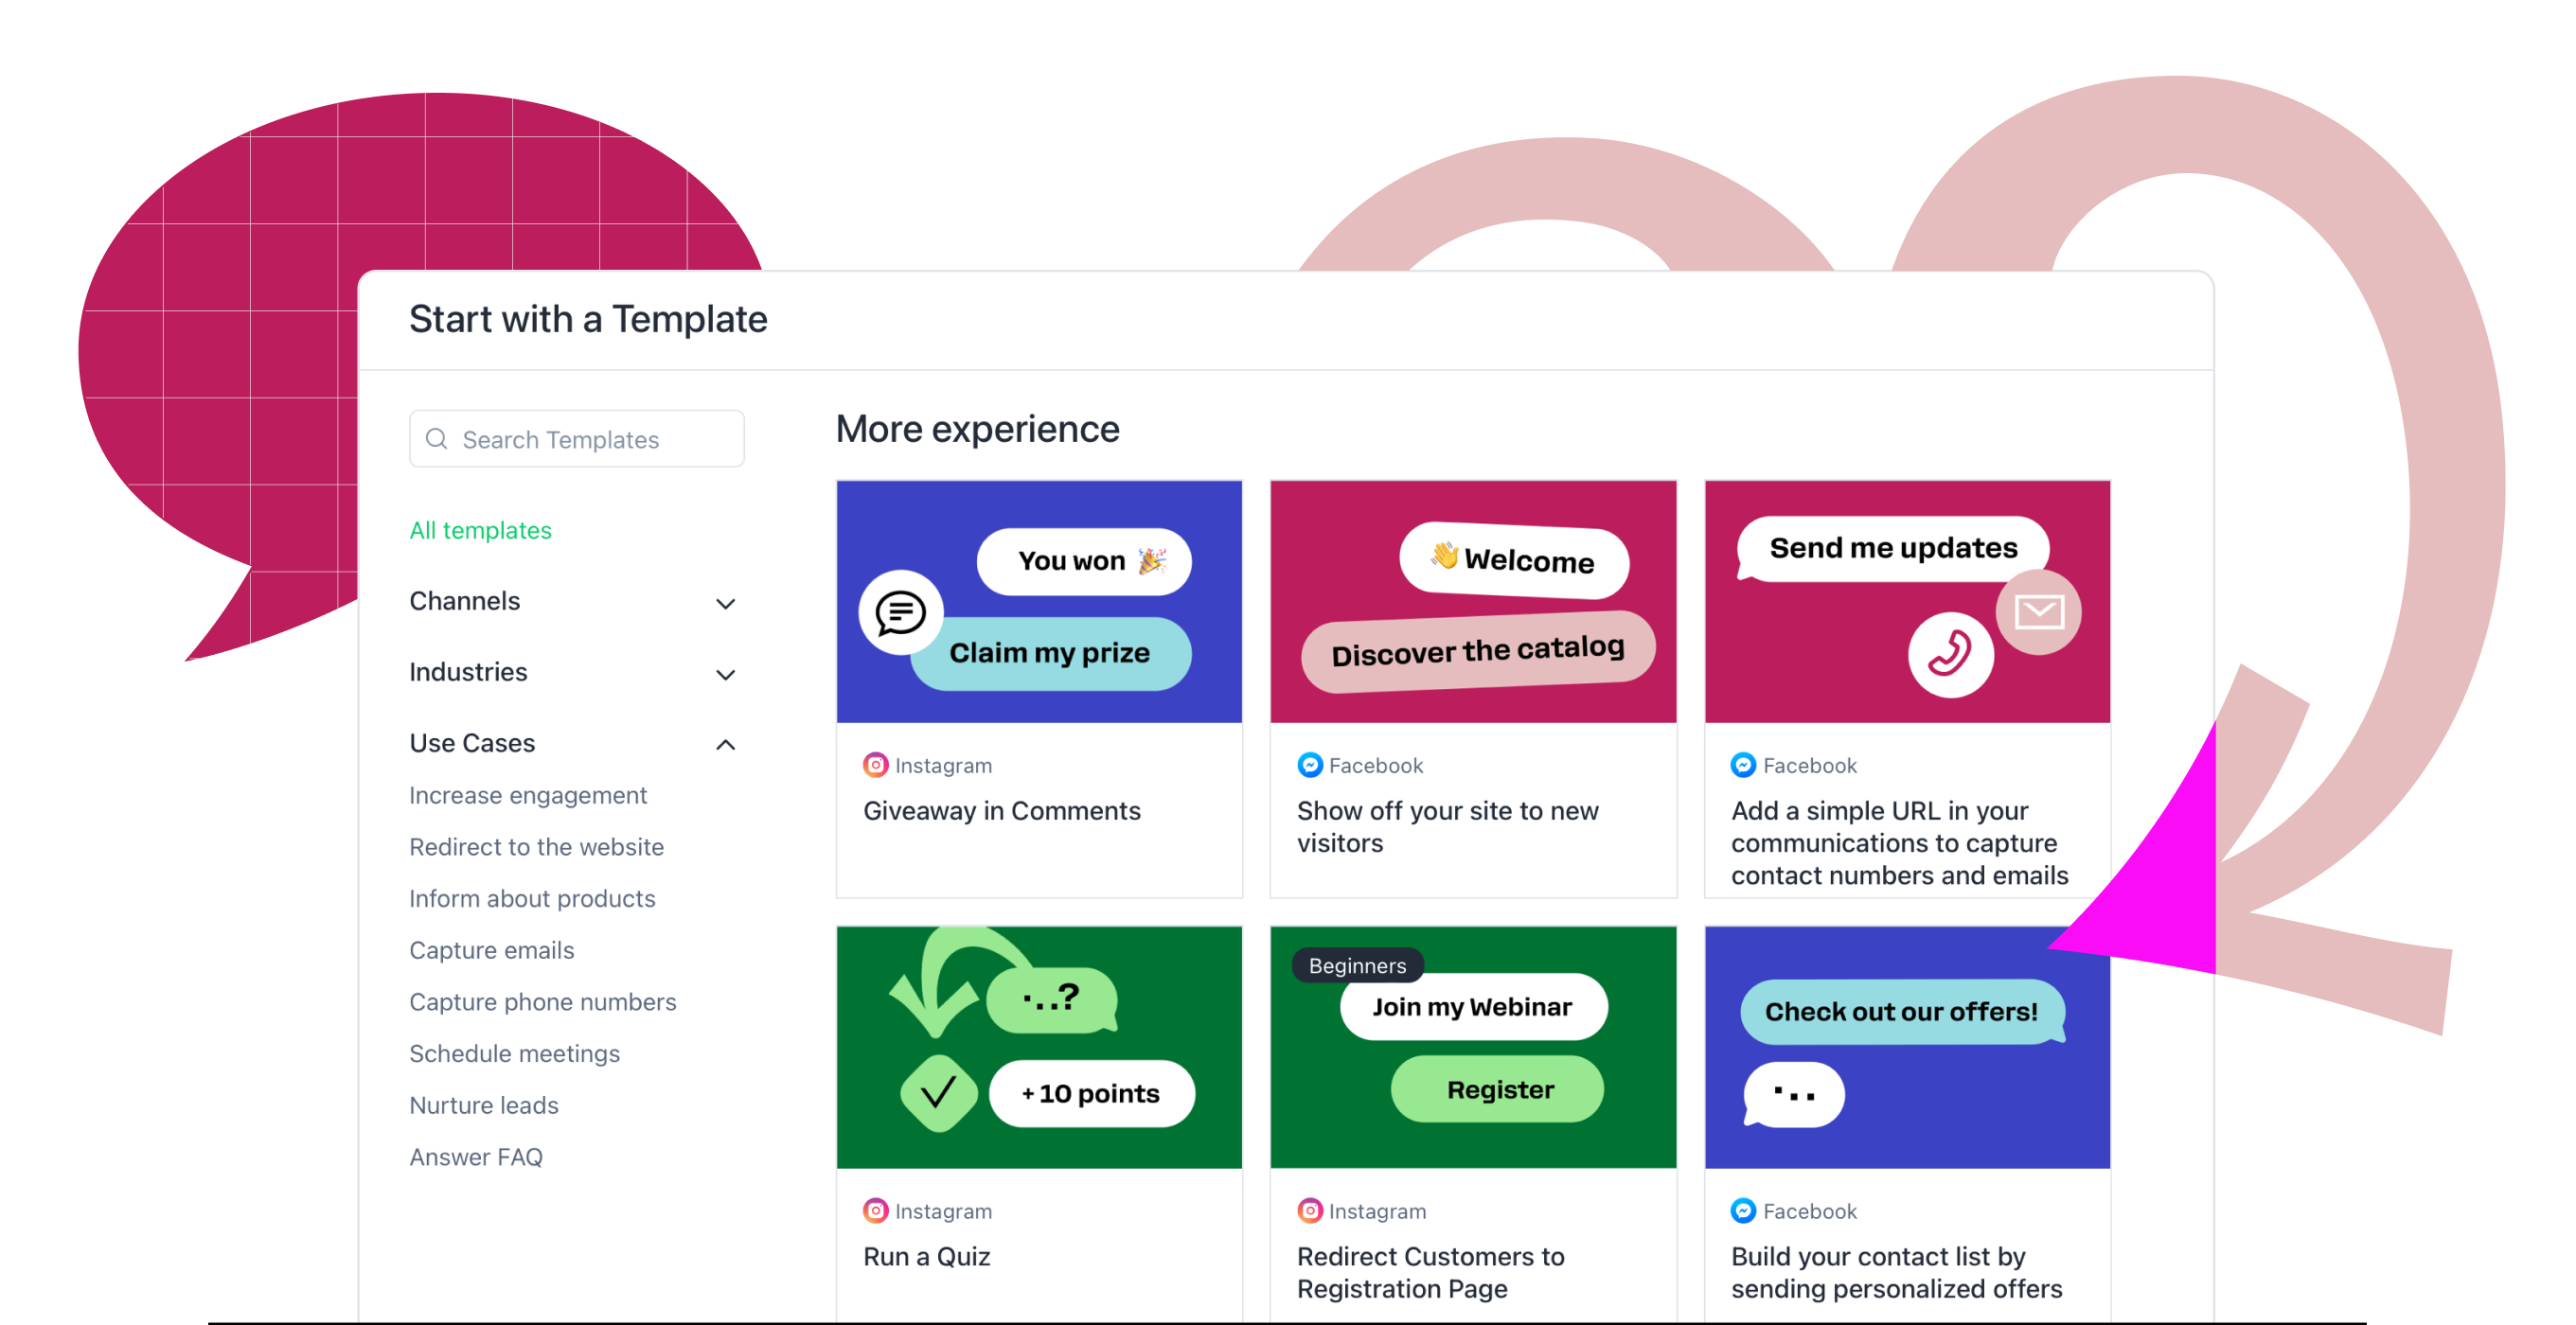Click the Instagram icon on Redirect Customers card
2576x1325 pixels.
(x=1310, y=1210)
